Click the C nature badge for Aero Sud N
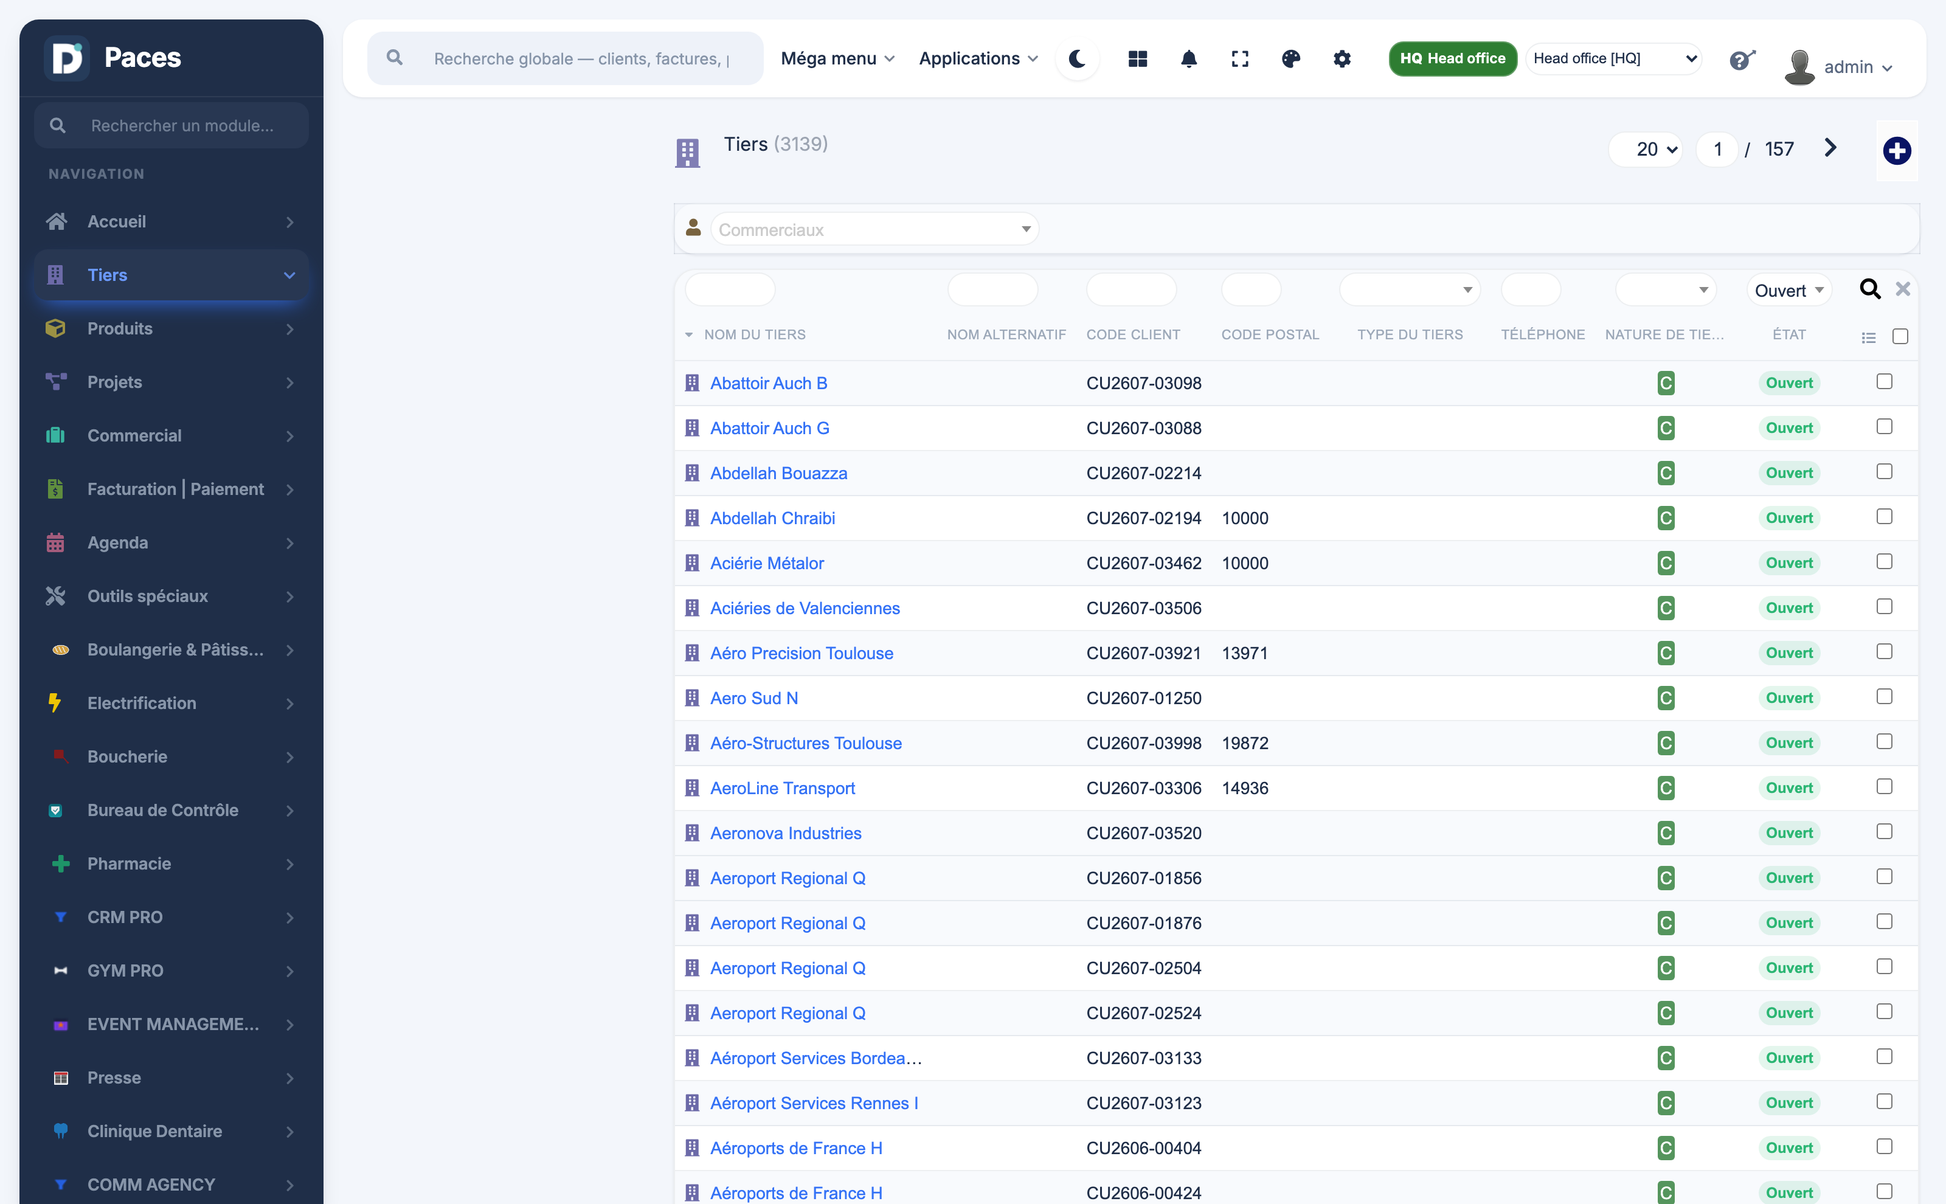 (x=1666, y=698)
